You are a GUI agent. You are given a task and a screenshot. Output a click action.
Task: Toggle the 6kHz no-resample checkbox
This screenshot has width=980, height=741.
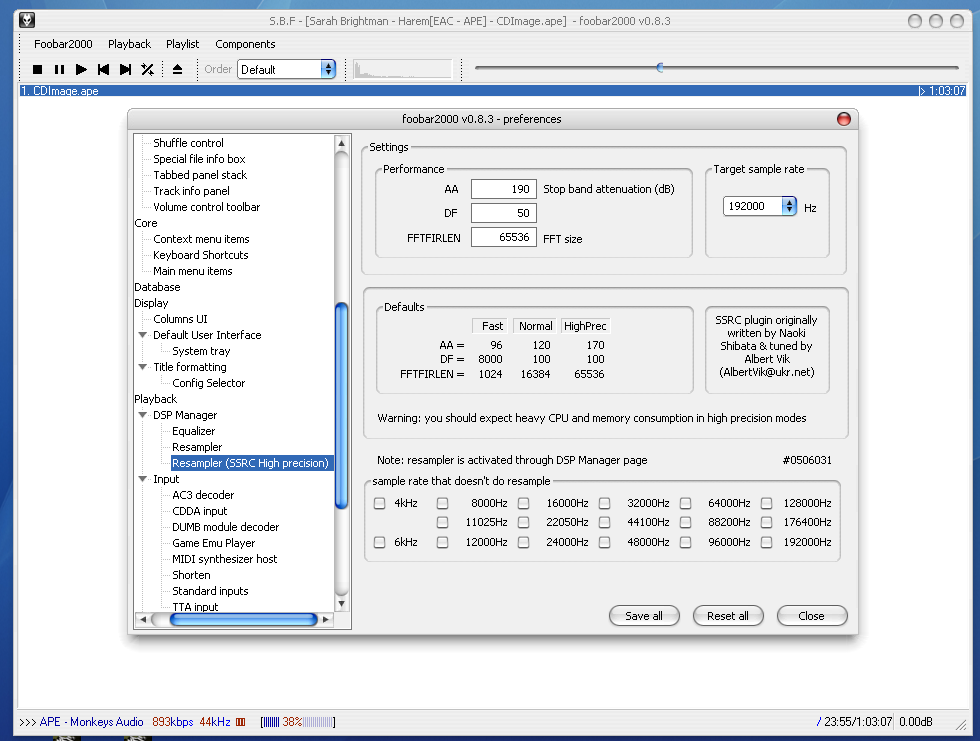(379, 542)
